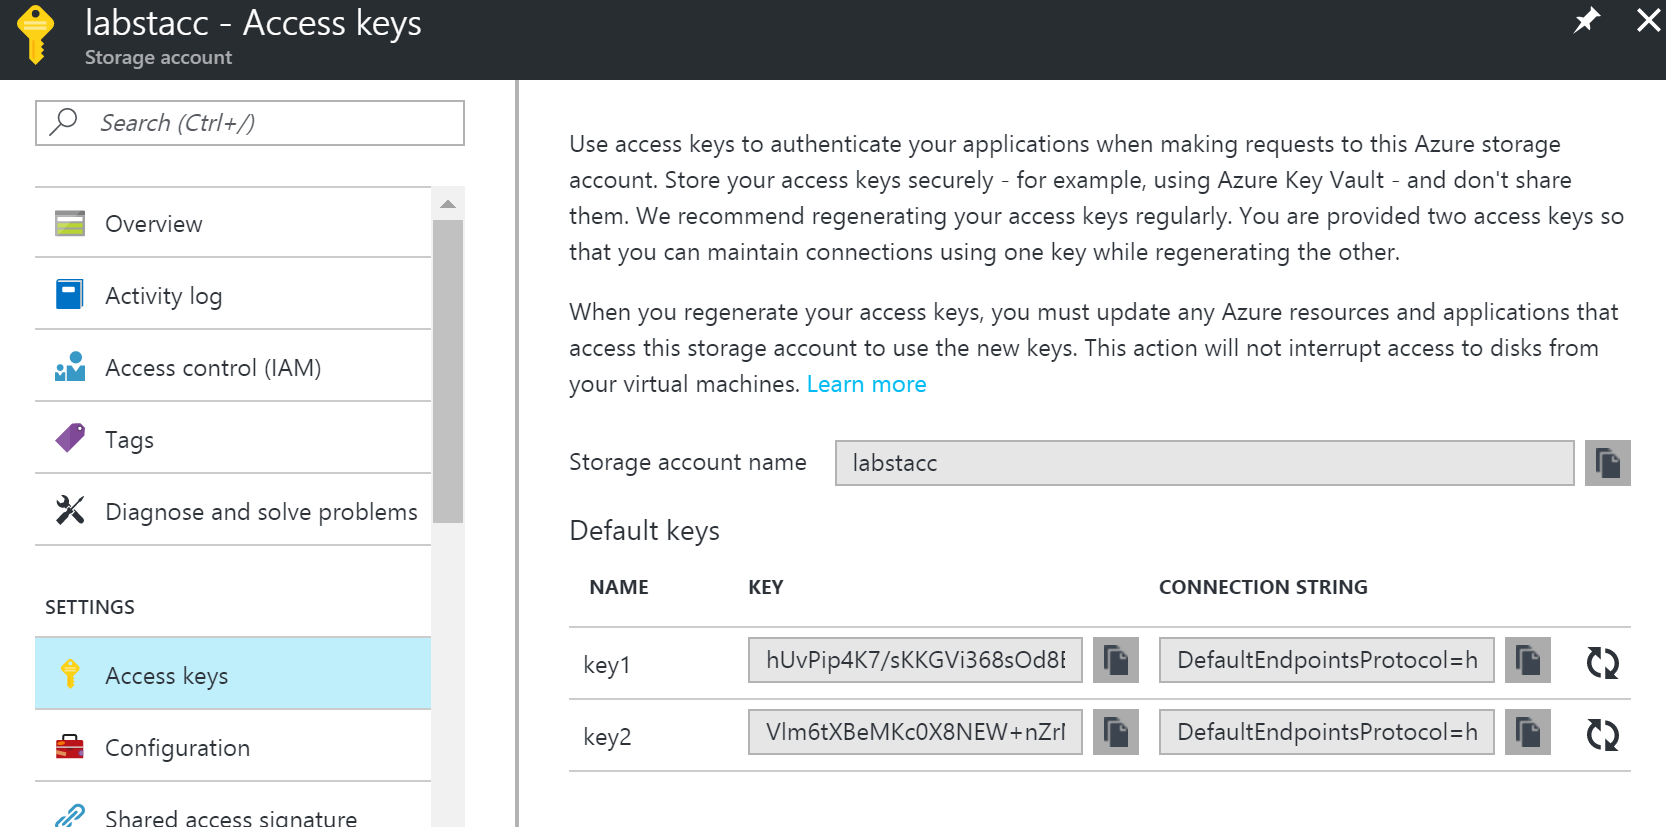The width and height of the screenshot is (1666, 827).
Task: Click the 'Storage account' subtitle
Action: [158, 57]
